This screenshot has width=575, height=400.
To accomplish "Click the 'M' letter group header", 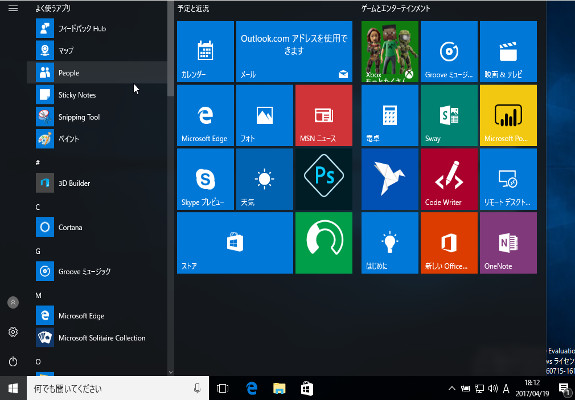I will coord(39,296).
